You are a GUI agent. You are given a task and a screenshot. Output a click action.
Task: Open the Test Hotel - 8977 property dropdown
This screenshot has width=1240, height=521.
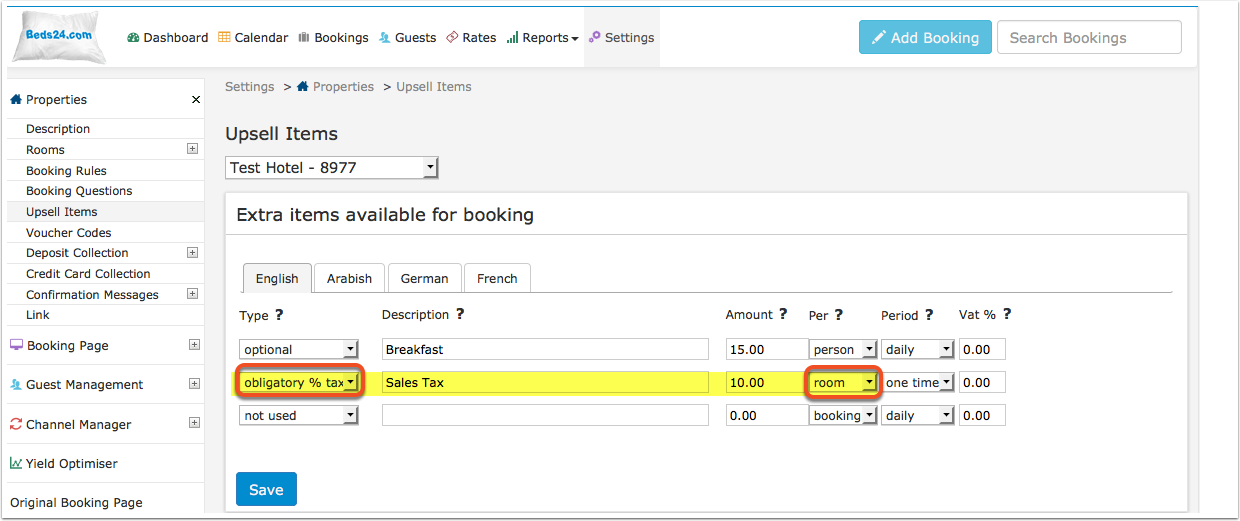point(332,168)
